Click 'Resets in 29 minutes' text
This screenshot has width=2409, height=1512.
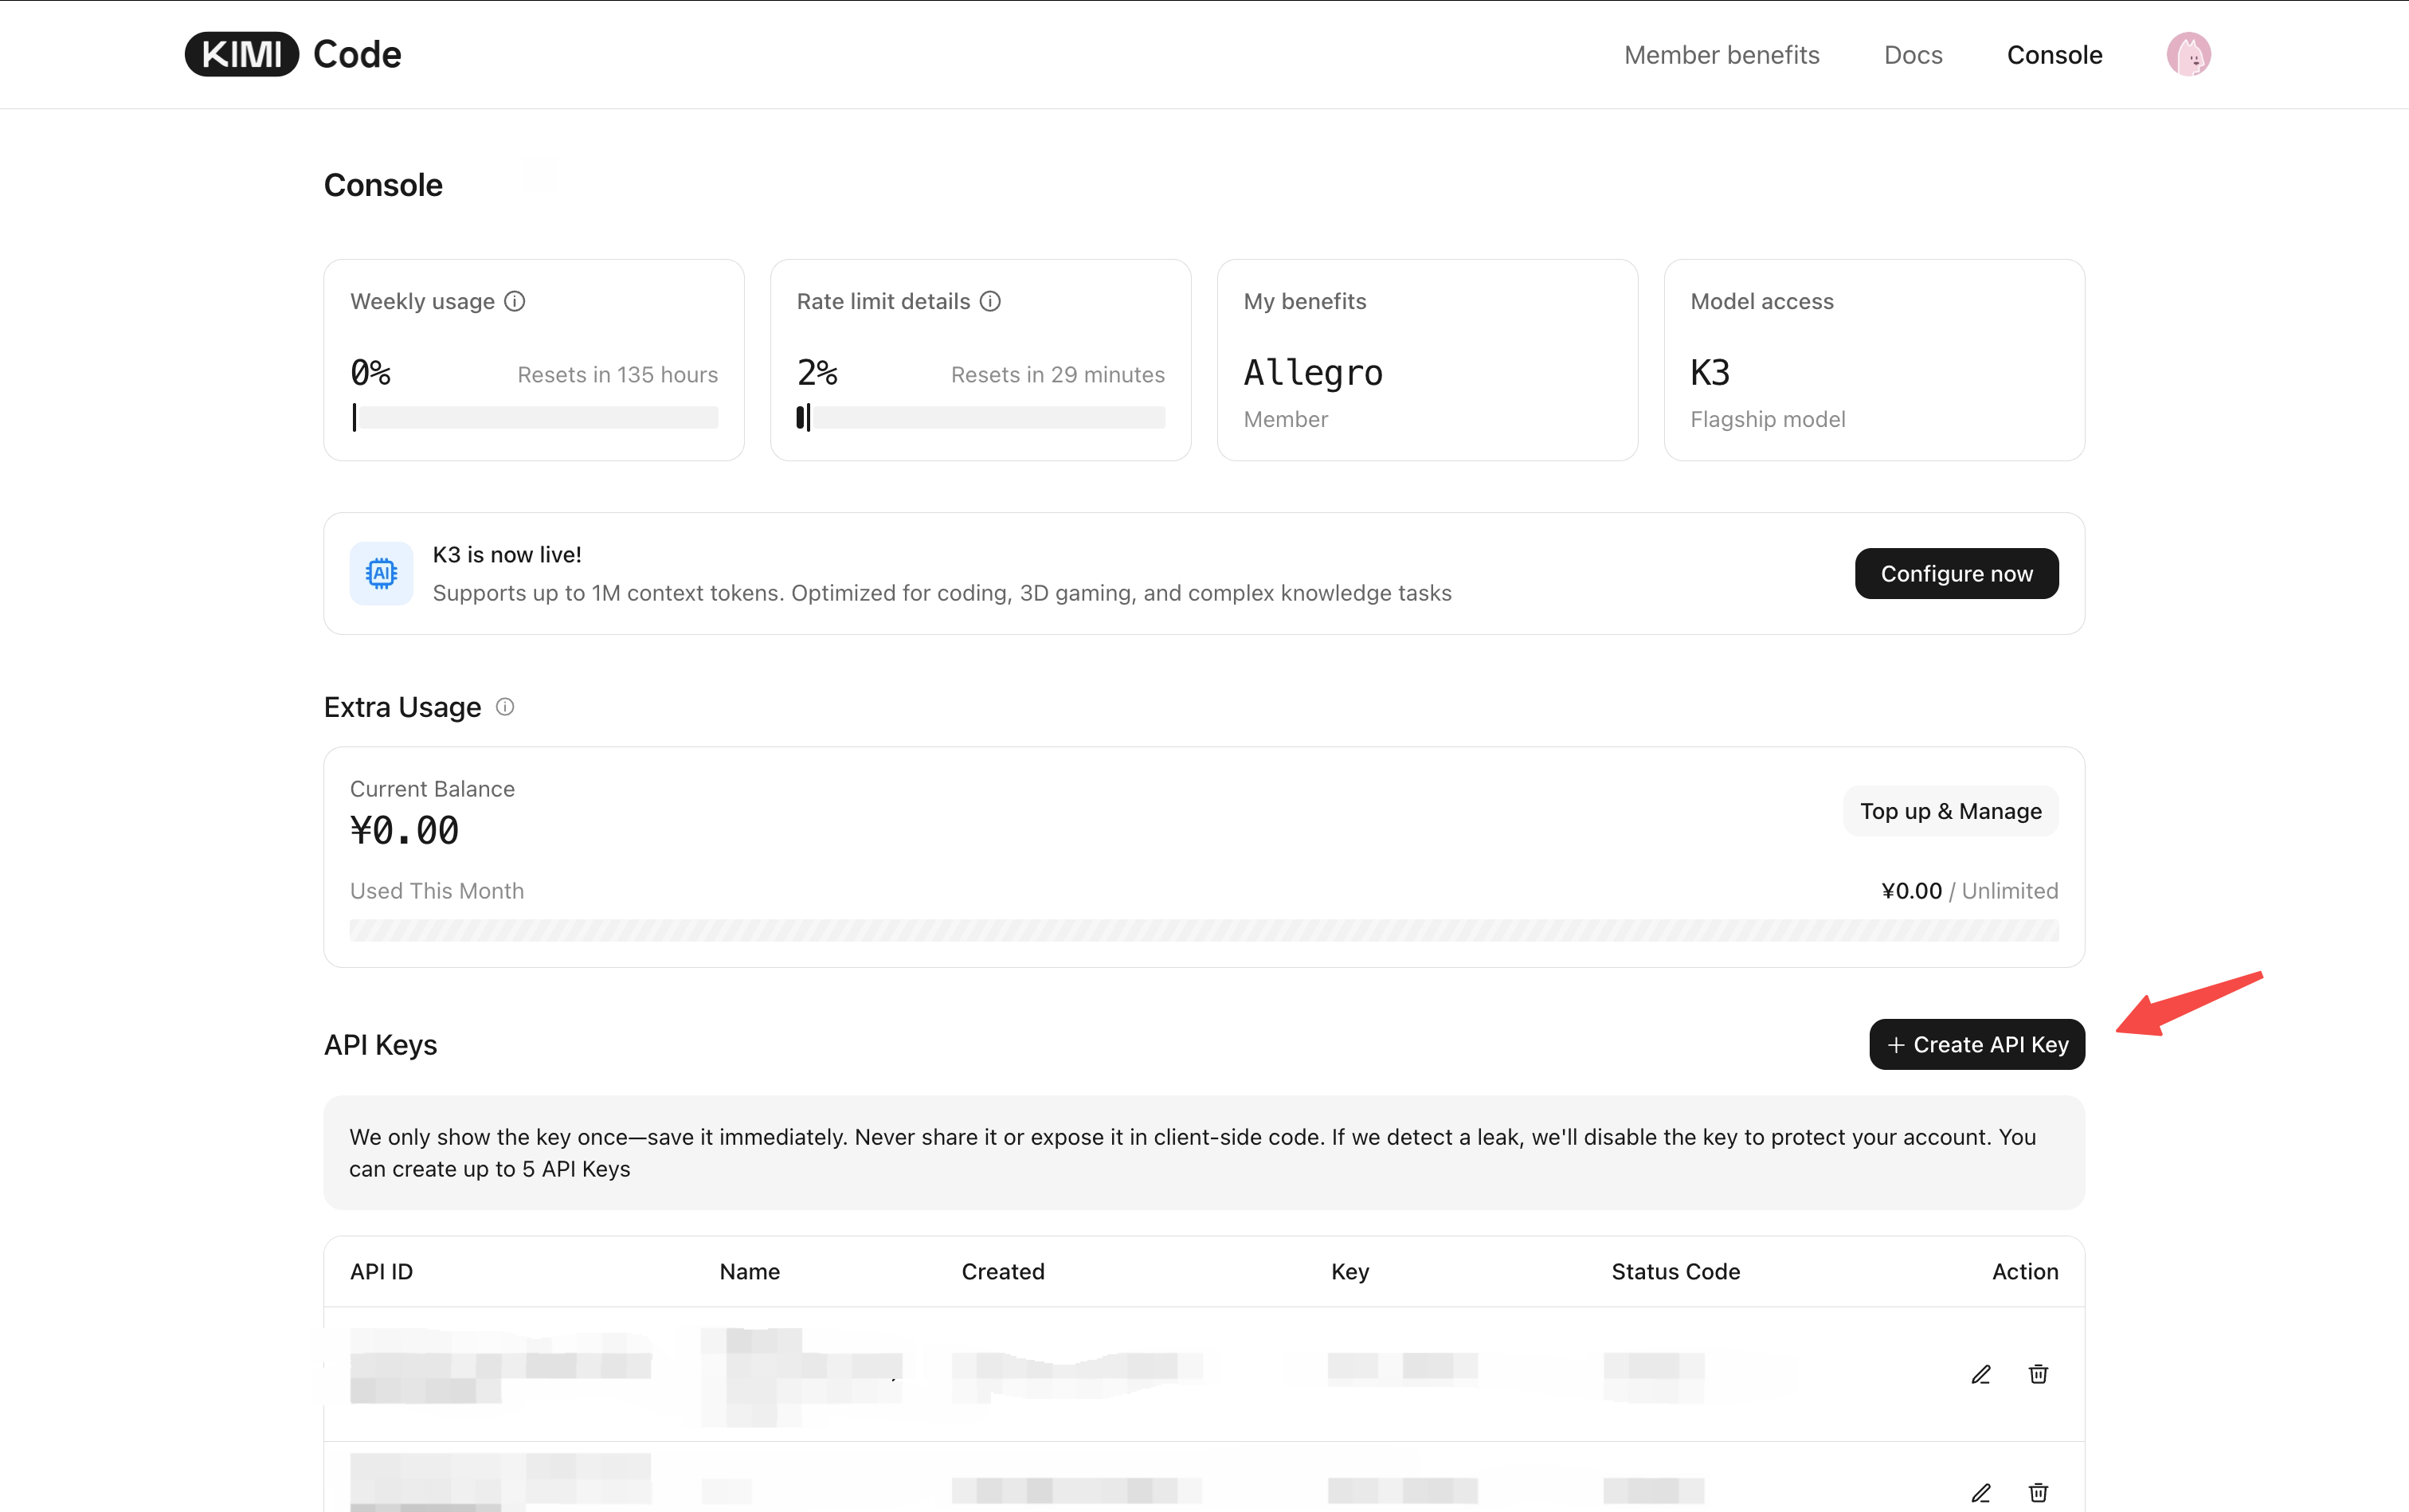pos(1057,375)
